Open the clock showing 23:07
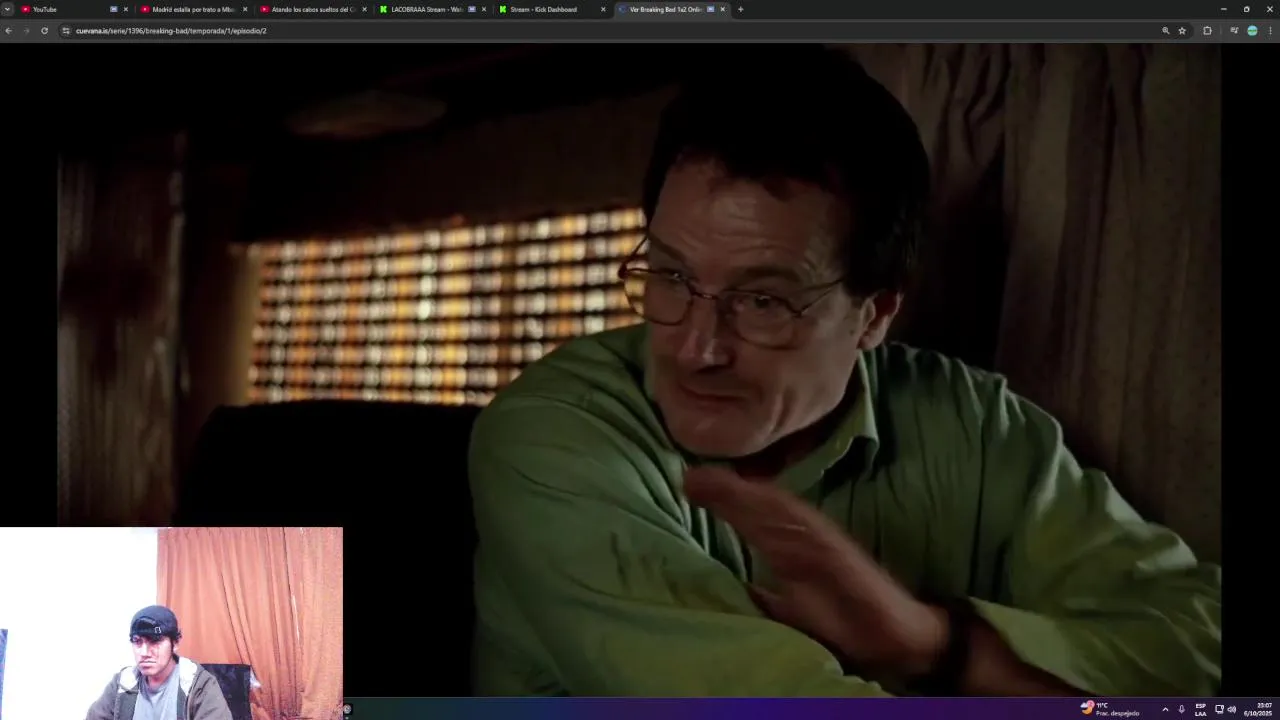This screenshot has height=720, width=1280. pos(1257,709)
